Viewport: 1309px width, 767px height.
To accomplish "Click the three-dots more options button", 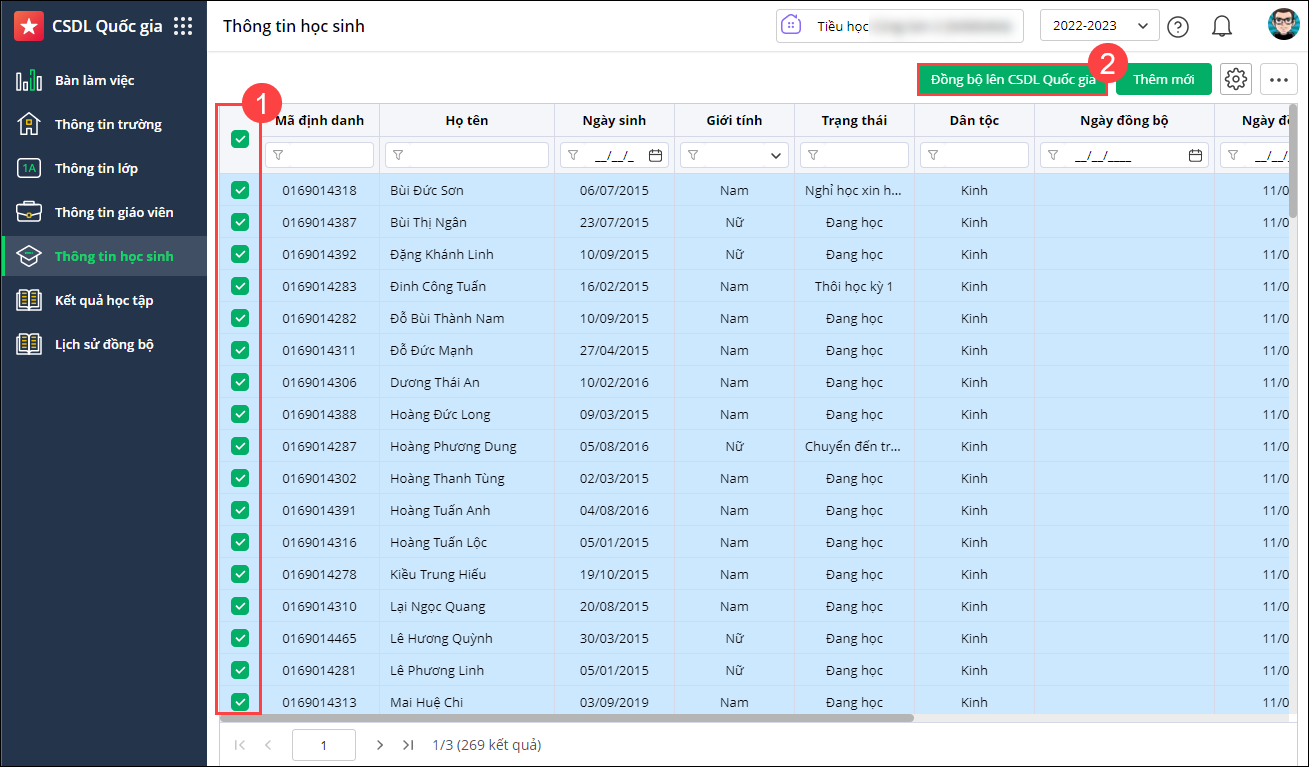I will pos(1279,79).
